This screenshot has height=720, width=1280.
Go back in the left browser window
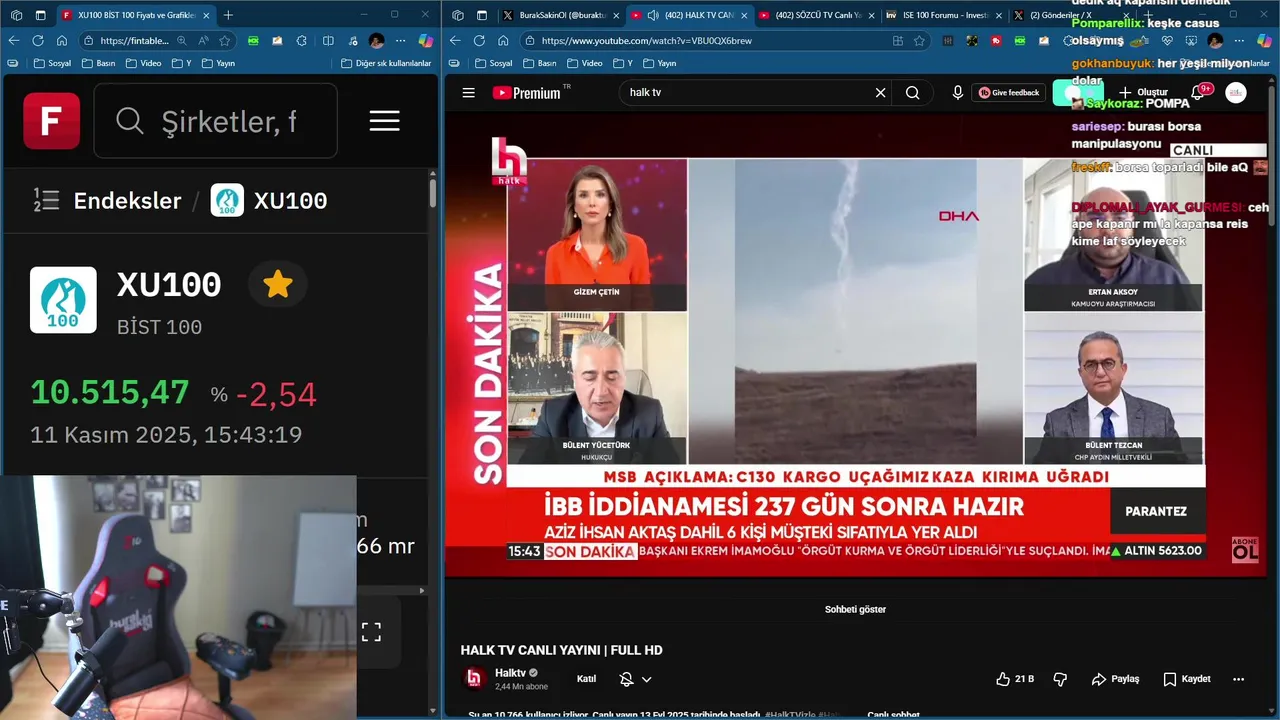14,40
